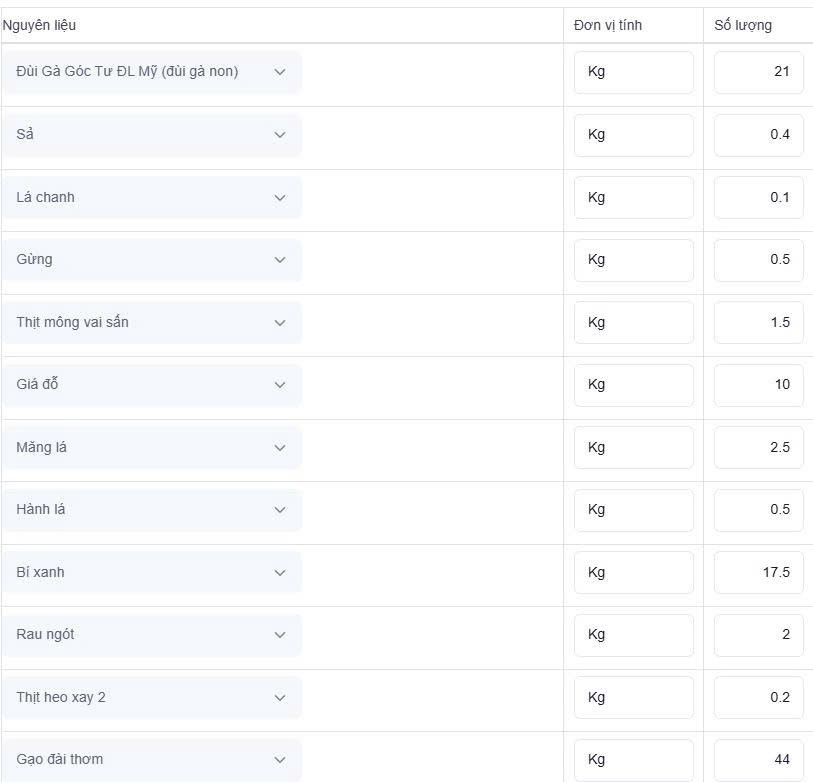The height and width of the screenshot is (782, 813).
Task: Click the Kg unit field for Giá đỗ
Action: (634, 385)
